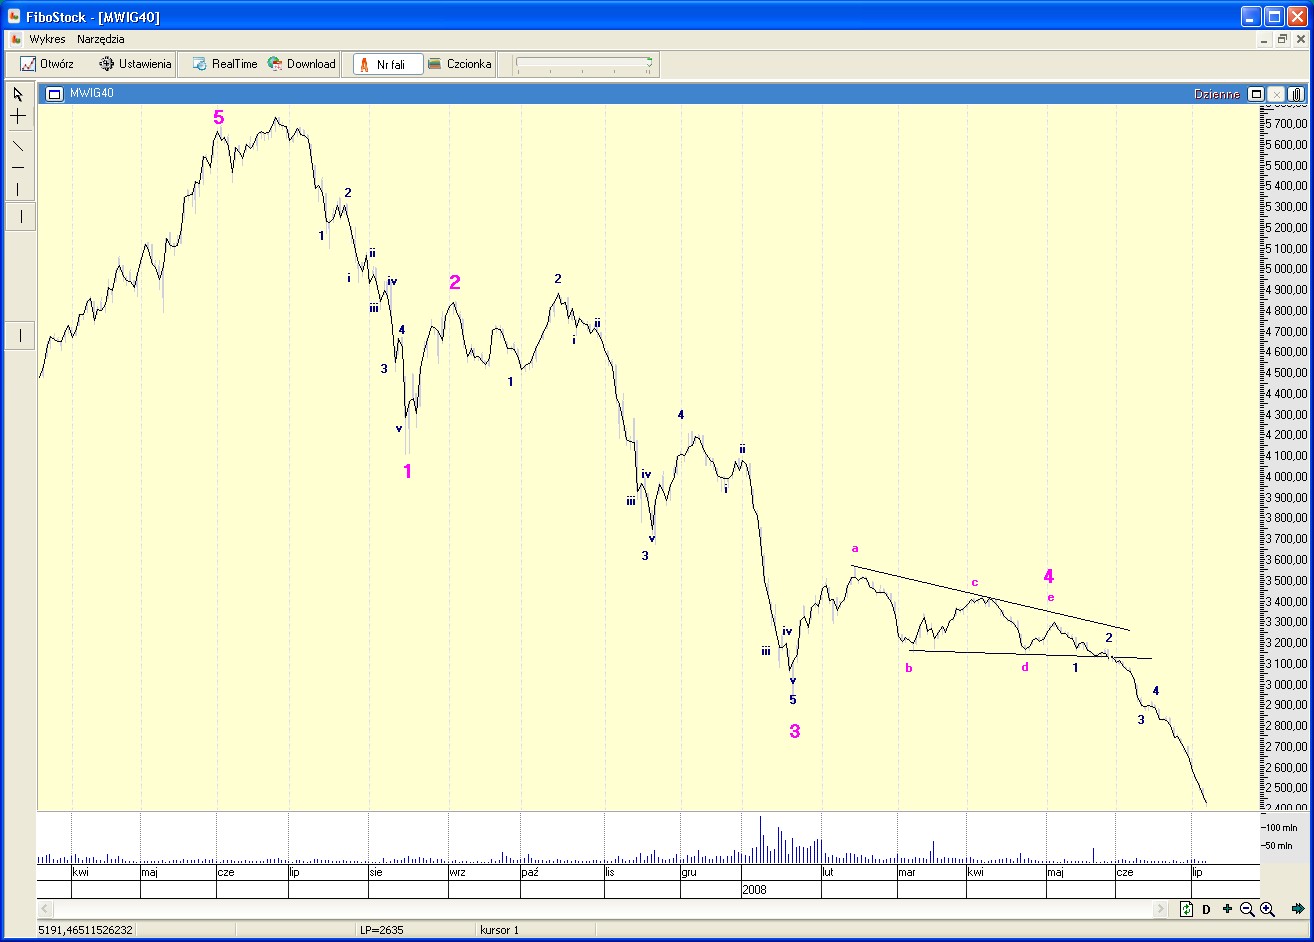Click the Download toolbar button
Image resolution: width=1314 pixels, height=942 pixels.
[301, 64]
